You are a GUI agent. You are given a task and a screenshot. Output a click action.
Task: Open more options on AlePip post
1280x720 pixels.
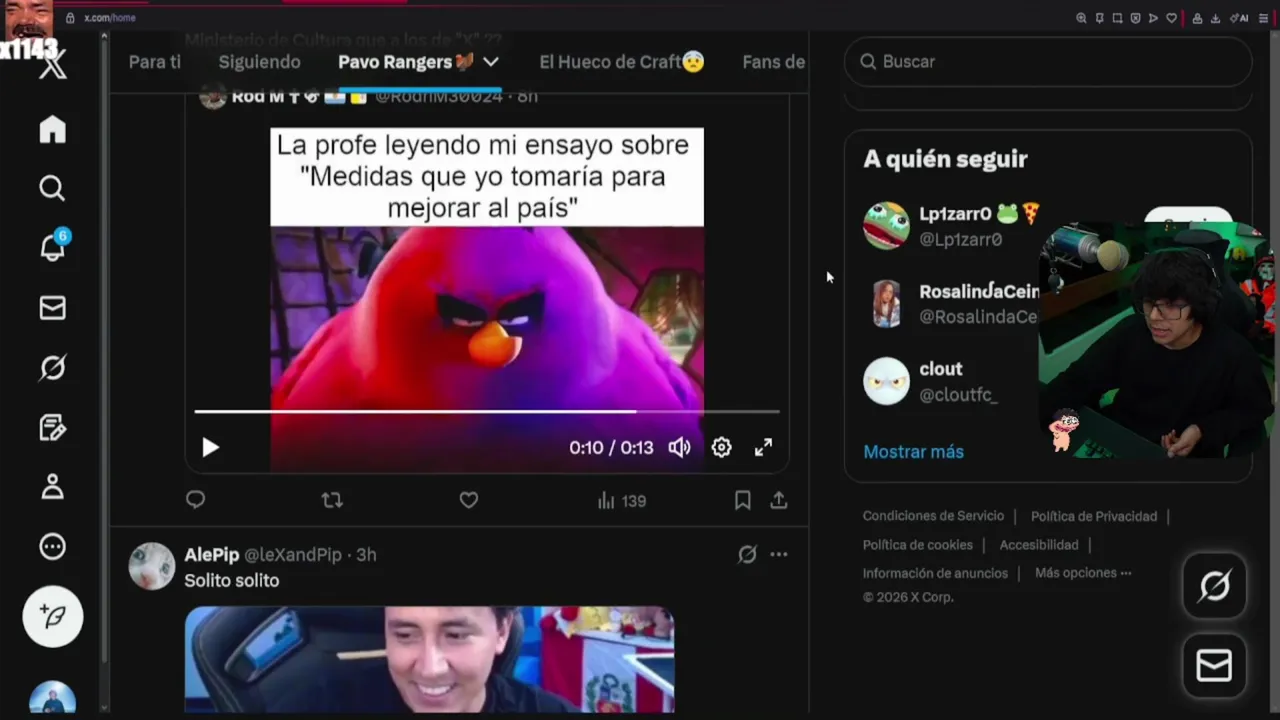(779, 554)
